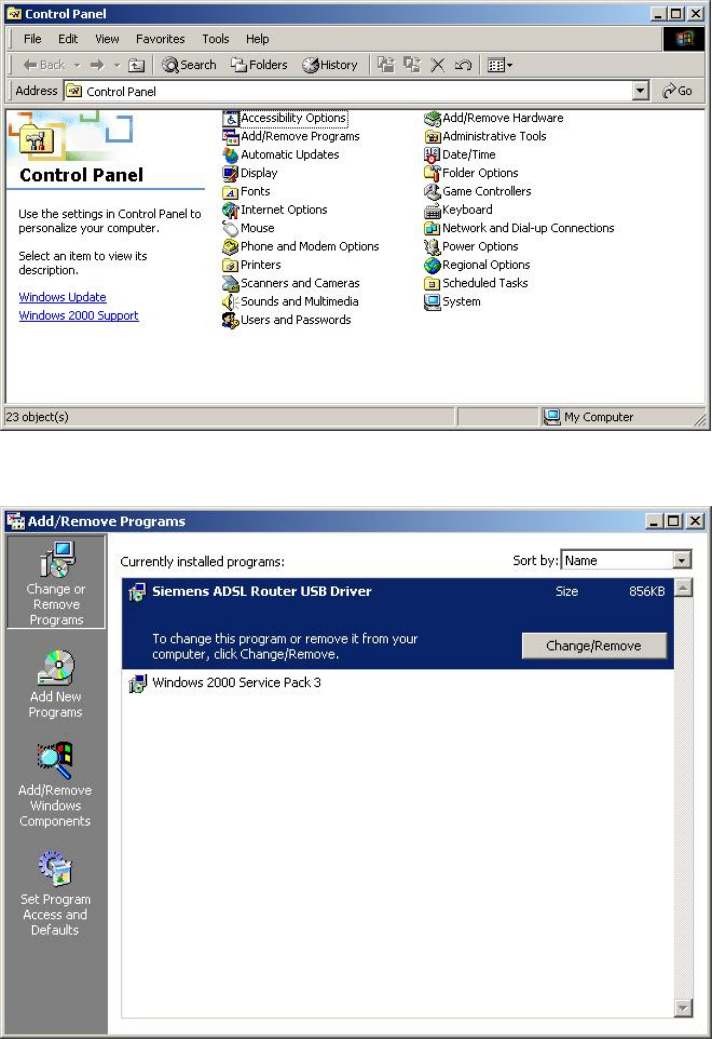
Task: Follow the Windows Update link
Action: coord(62,298)
